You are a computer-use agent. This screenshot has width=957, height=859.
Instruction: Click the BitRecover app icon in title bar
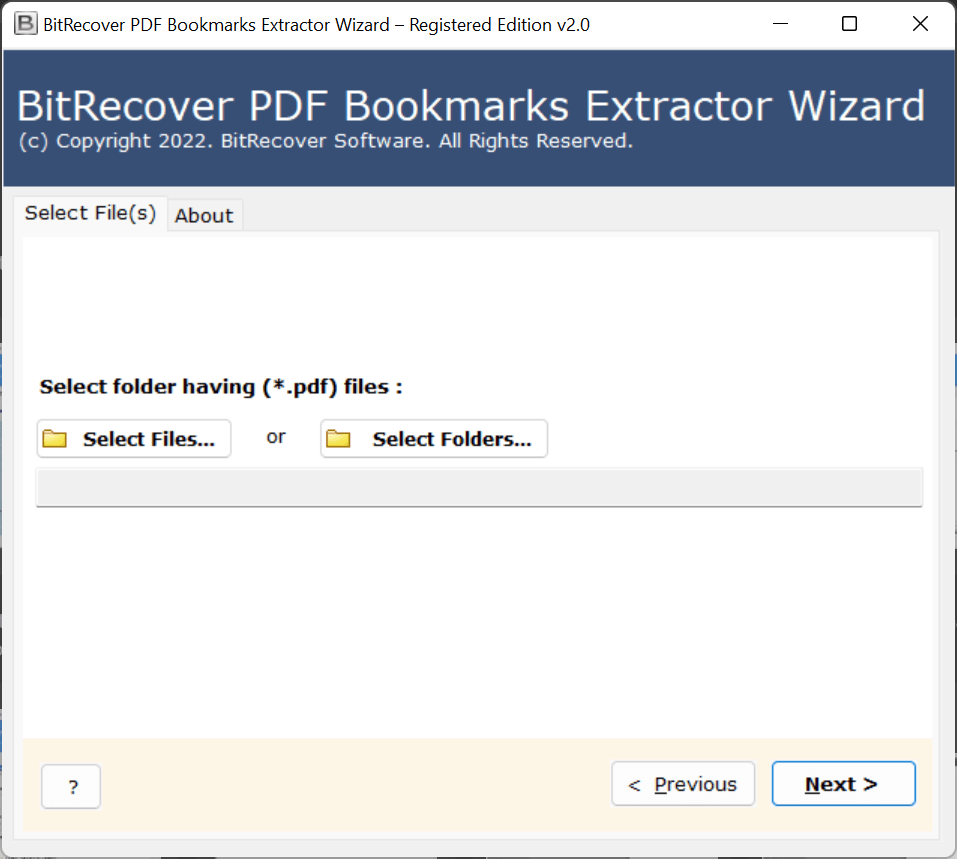tap(25, 24)
